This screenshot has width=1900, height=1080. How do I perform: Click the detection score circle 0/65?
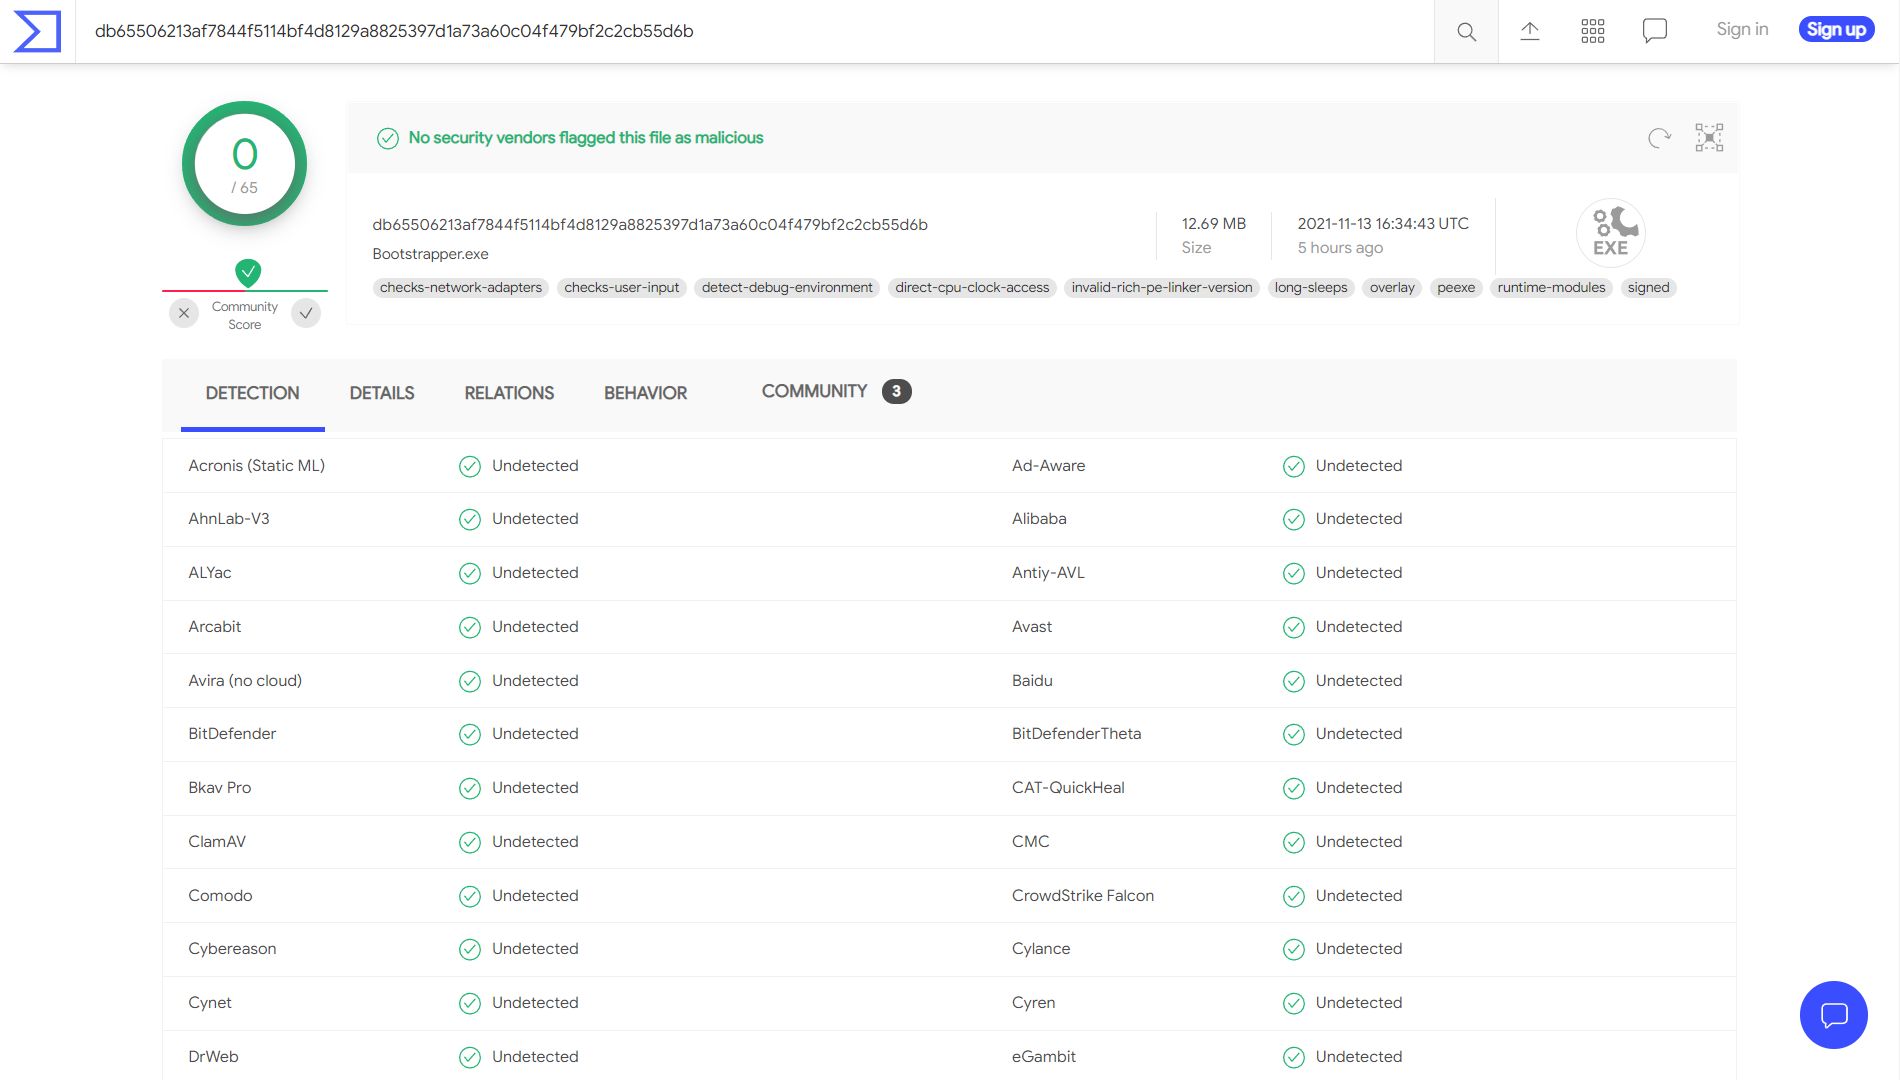245,163
